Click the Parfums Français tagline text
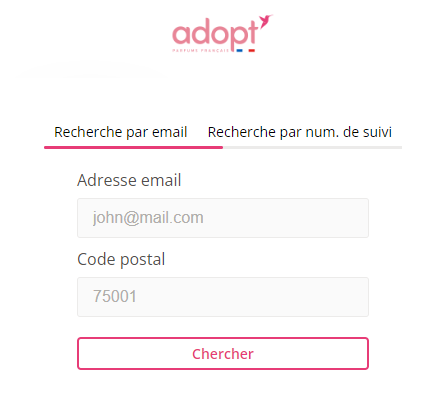The image size is (430, 404). (201, 51)
